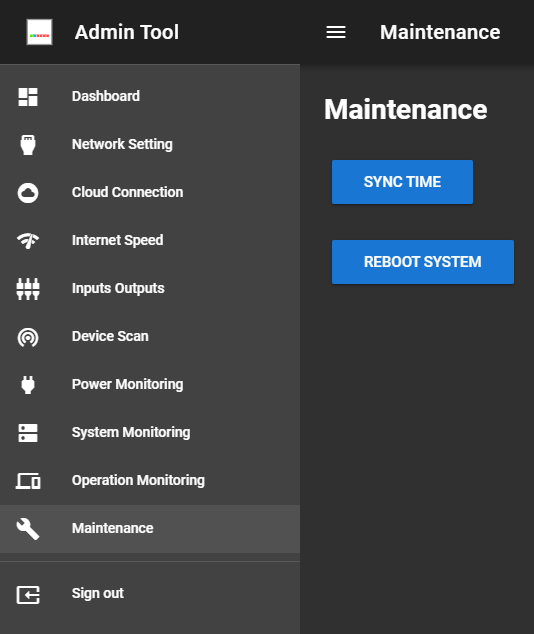Viewport: 534px width, 634px height.
Task: Click the Sign out arrow icon
Action: click(28, 595)
